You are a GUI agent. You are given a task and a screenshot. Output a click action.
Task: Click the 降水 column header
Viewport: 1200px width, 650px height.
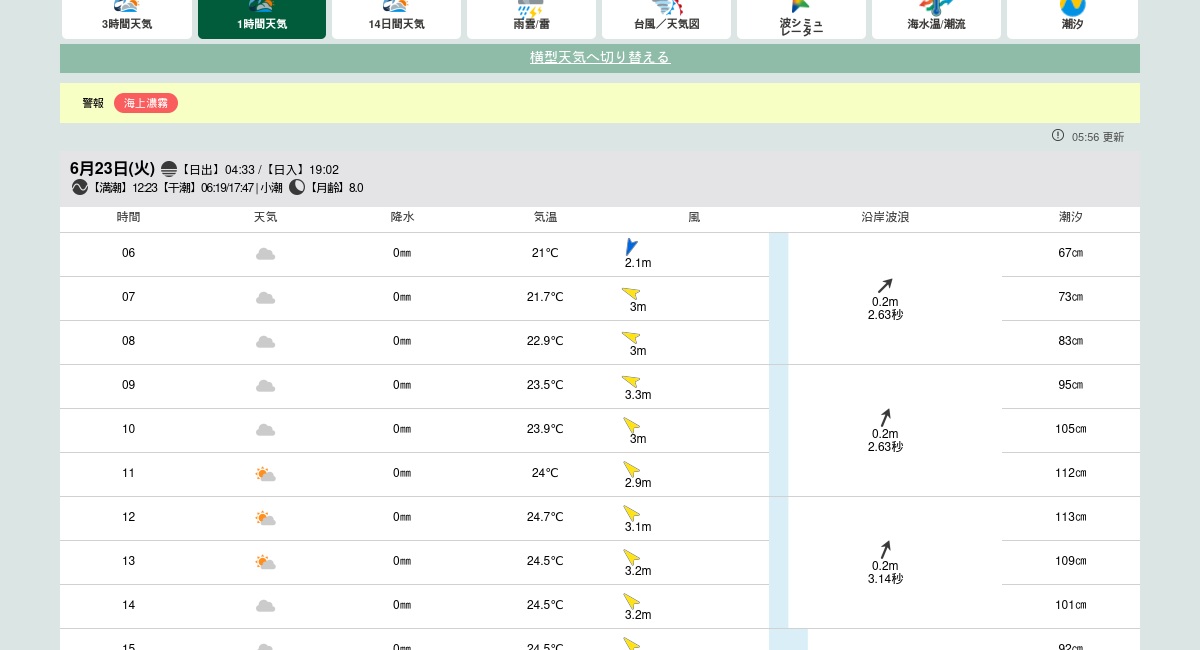tap(402, 217)
